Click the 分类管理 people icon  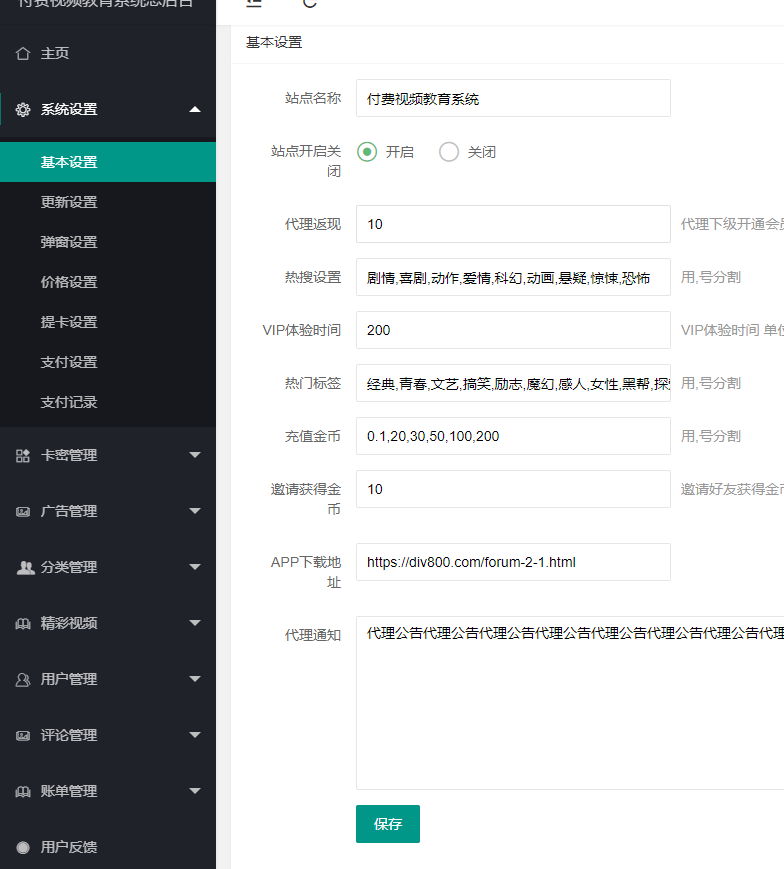point(24,568)
